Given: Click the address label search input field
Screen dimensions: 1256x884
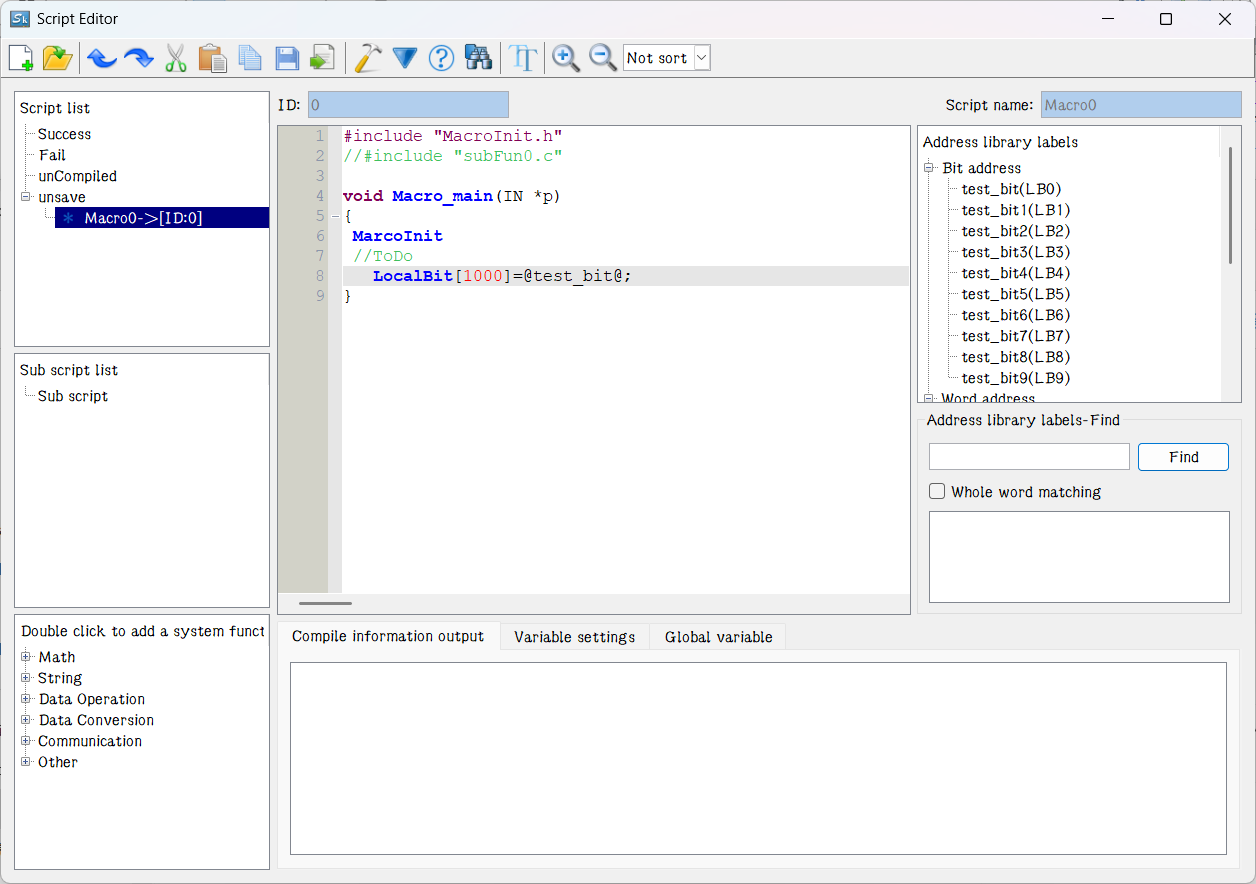Looking at the screenshot, I should (1029, 457).
